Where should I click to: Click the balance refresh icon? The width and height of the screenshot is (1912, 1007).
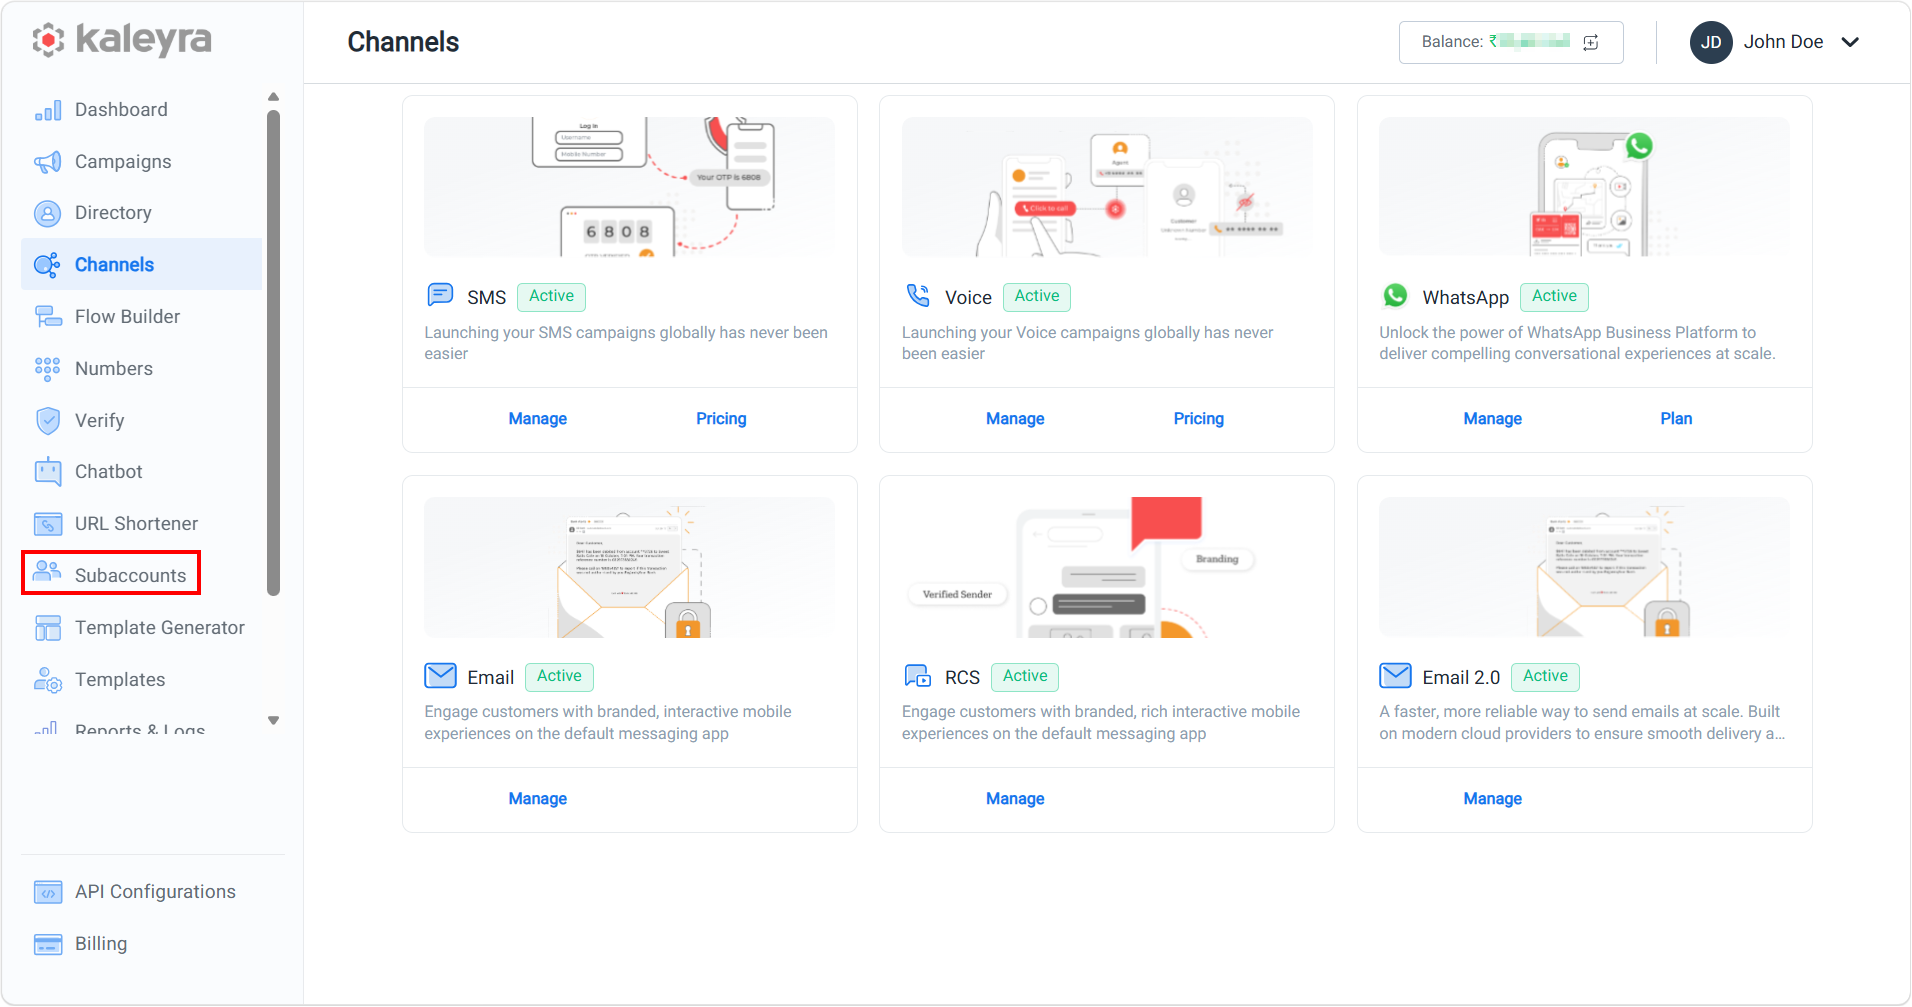click(1591, 42)
